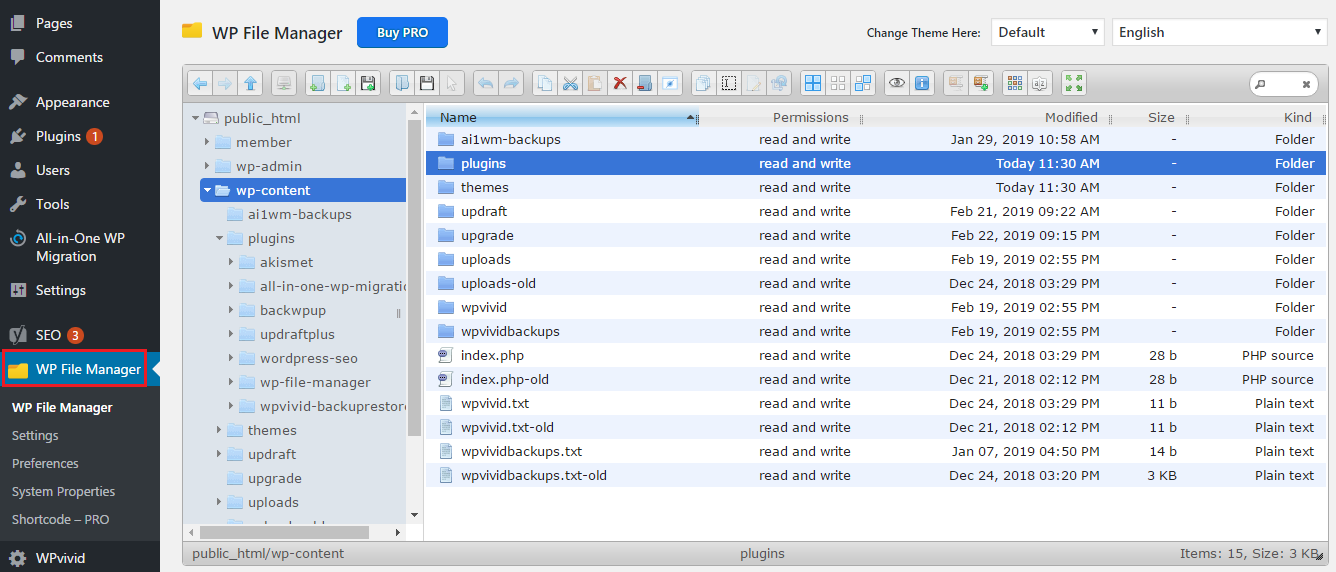Click the tree panel vertical scrollbar

(415, 279)
